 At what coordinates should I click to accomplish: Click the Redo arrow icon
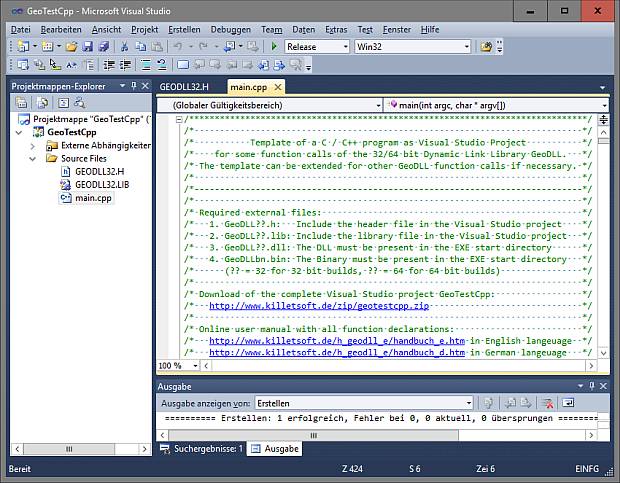203,47
